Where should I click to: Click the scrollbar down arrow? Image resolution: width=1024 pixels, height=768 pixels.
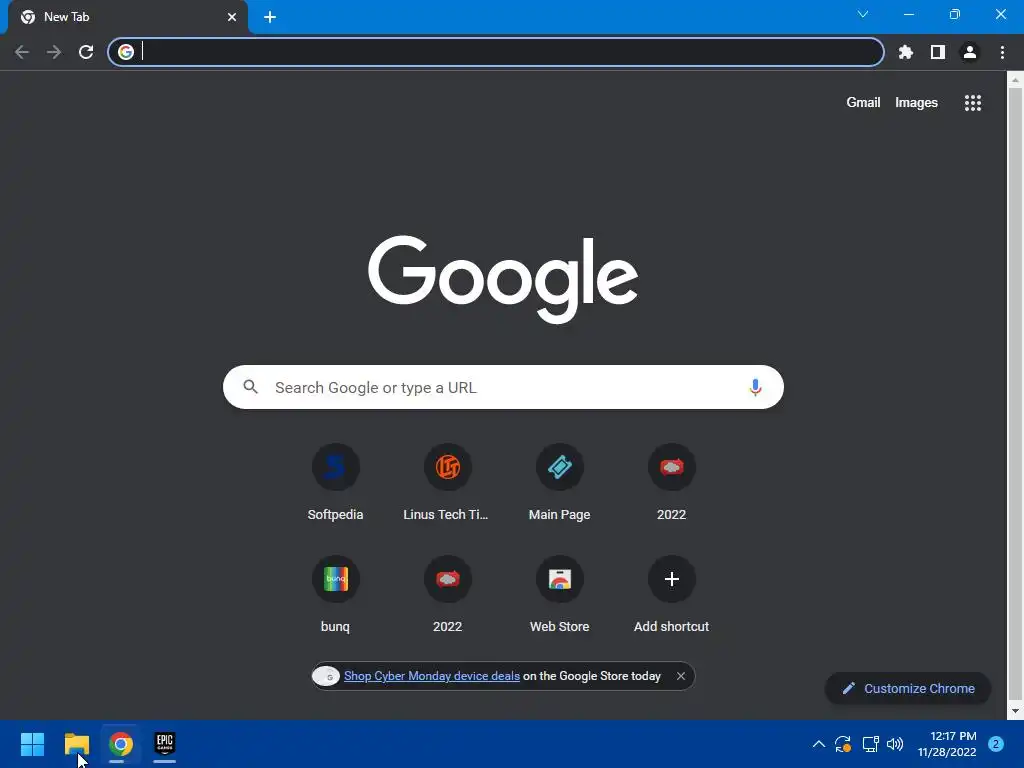(1015, 711)
